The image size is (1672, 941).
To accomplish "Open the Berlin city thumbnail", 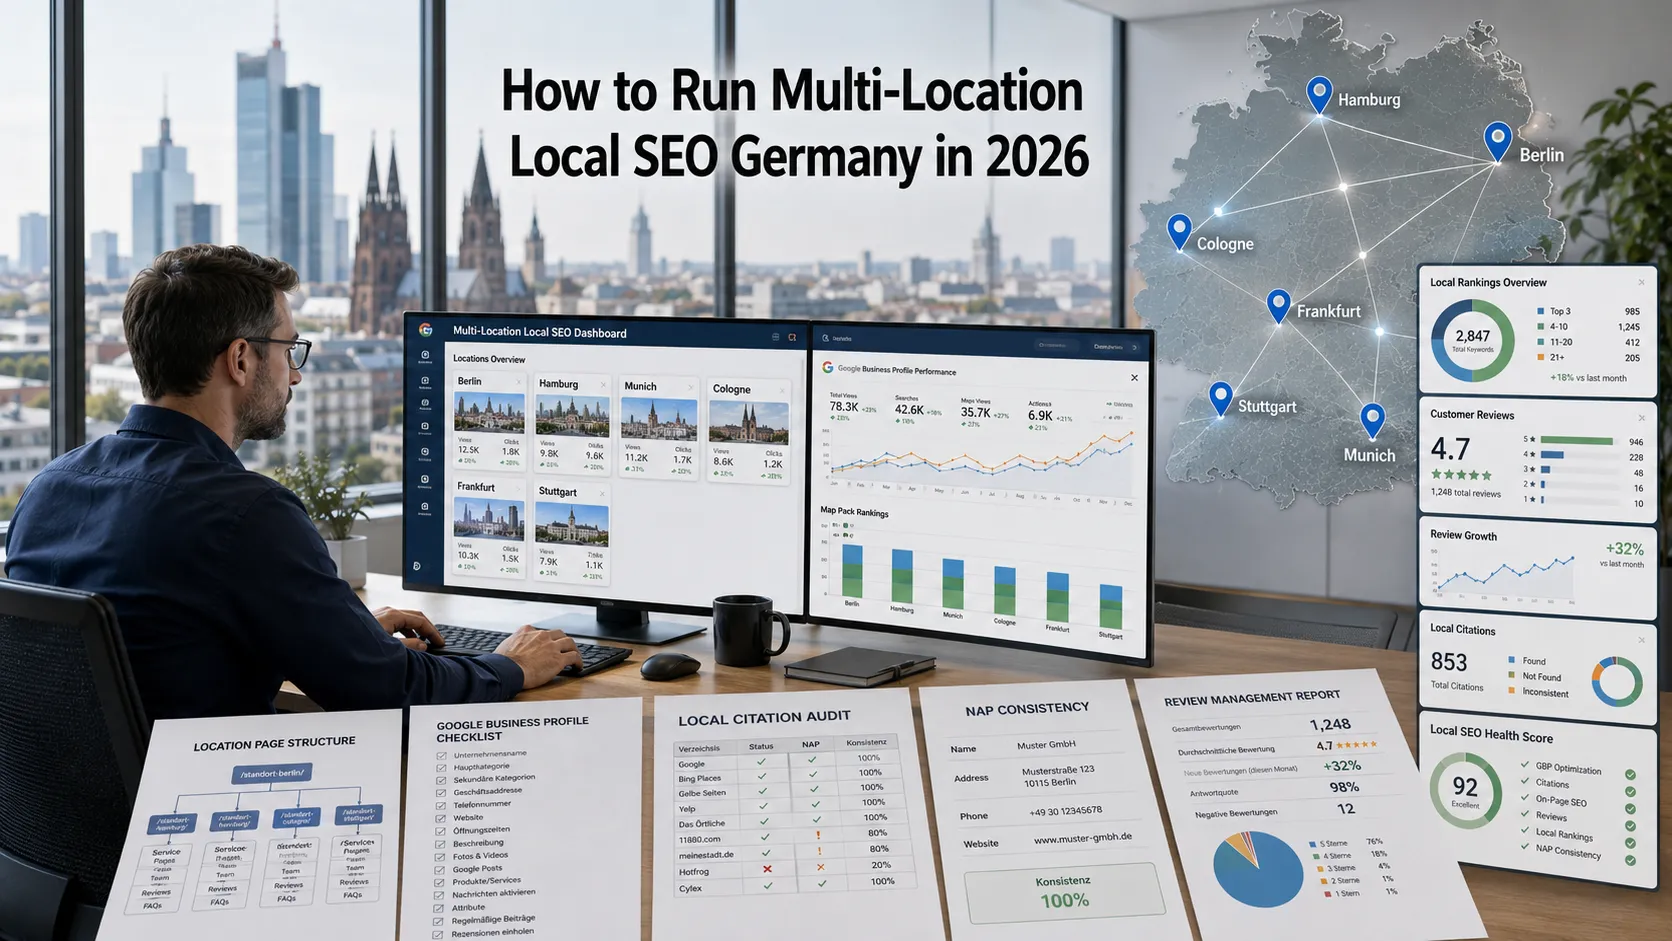I will [489, 412].
